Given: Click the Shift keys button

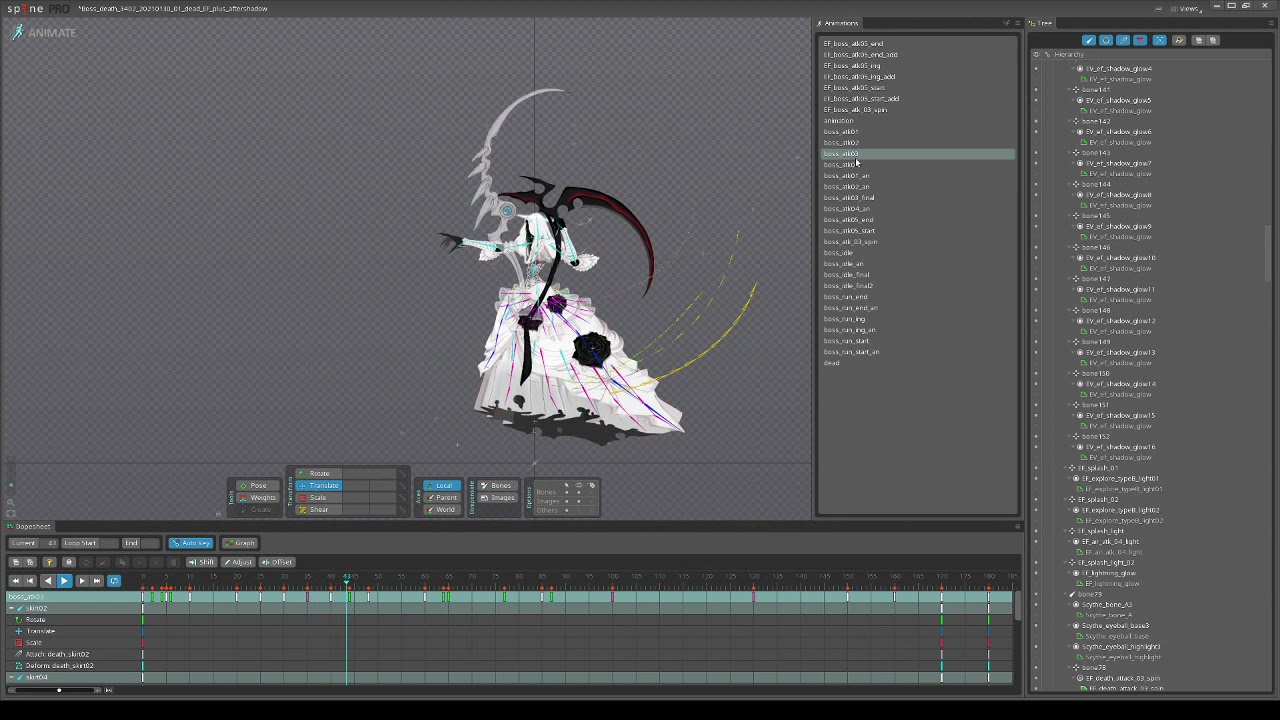Looking at the screenshot, I should click(202, 562).
